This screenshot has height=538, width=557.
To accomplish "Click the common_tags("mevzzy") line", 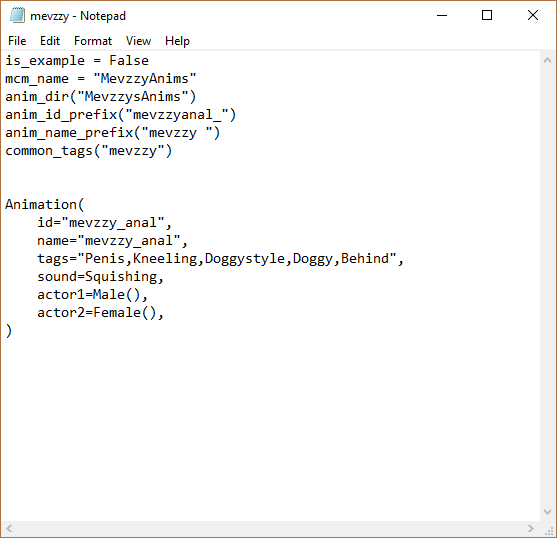I will pos(88,151).
